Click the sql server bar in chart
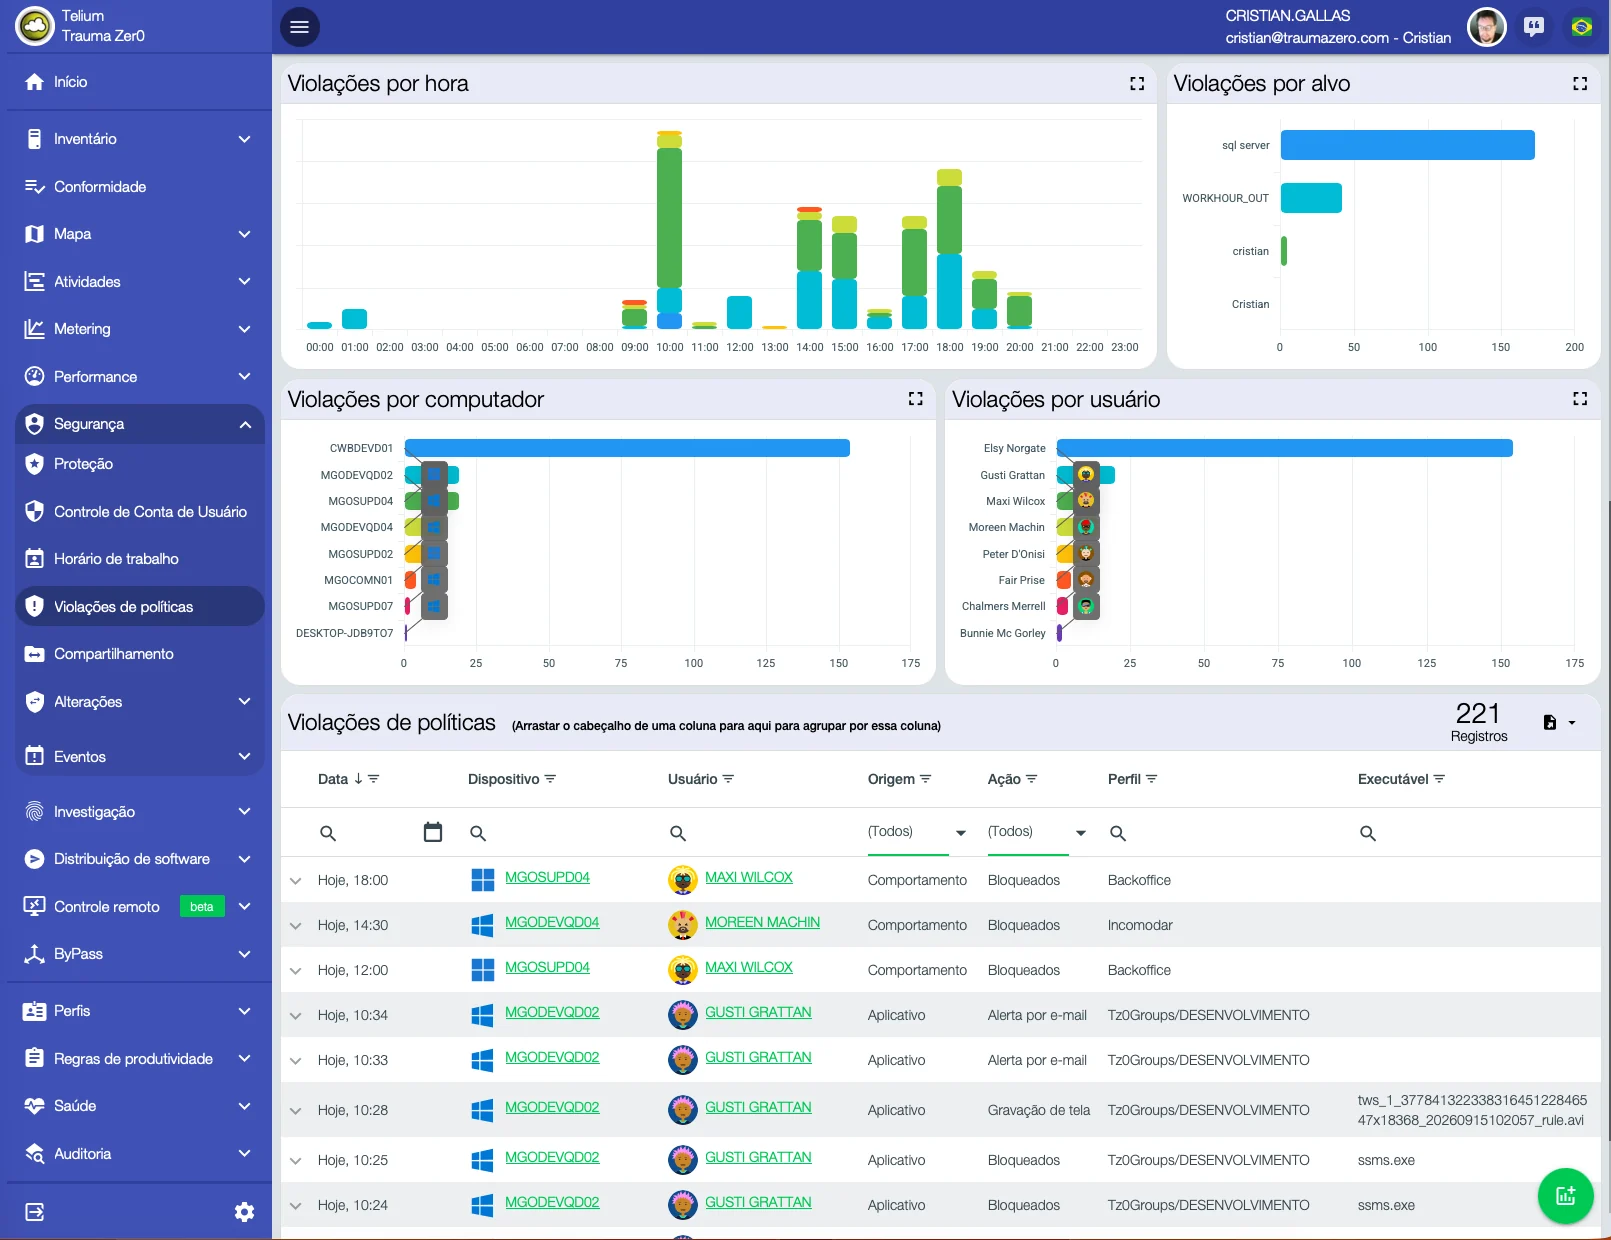1611x1240 pixels. [1407, 145]
